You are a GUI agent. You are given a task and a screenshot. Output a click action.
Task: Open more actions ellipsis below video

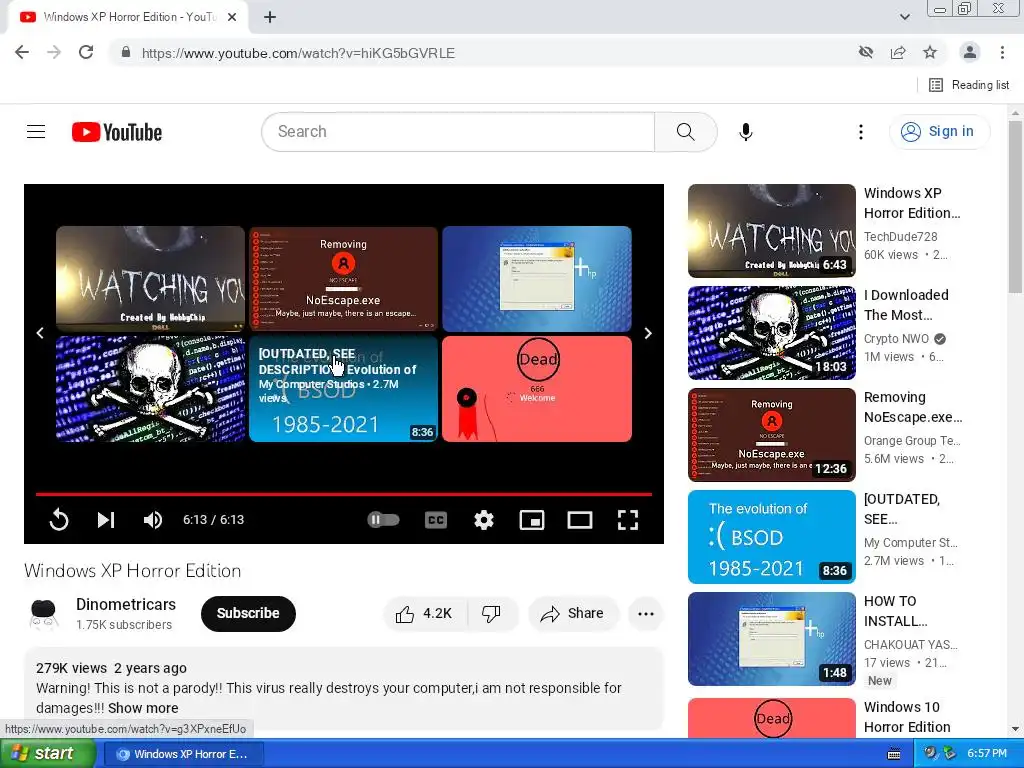(x=646, y=613)
